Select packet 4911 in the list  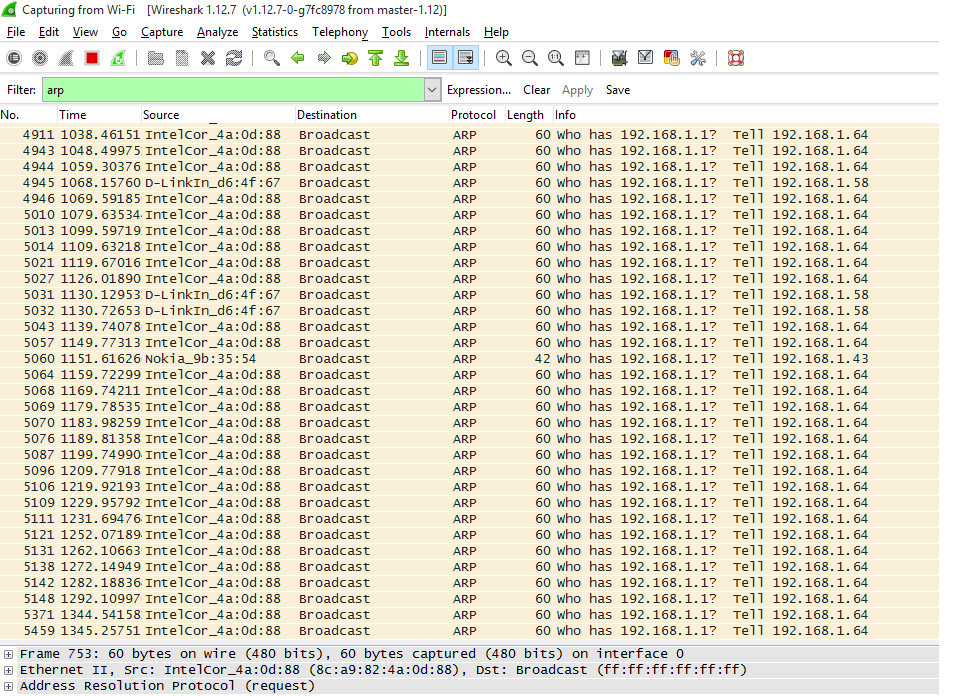tap(470, 135)
